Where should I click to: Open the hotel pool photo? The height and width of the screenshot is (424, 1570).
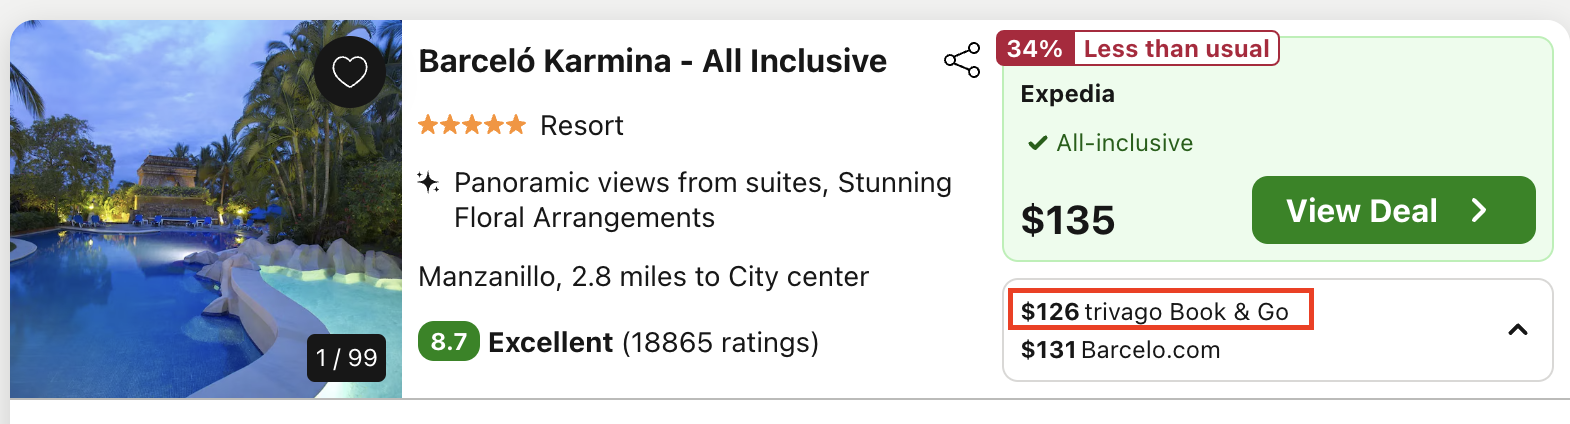[x=206, y=209]
